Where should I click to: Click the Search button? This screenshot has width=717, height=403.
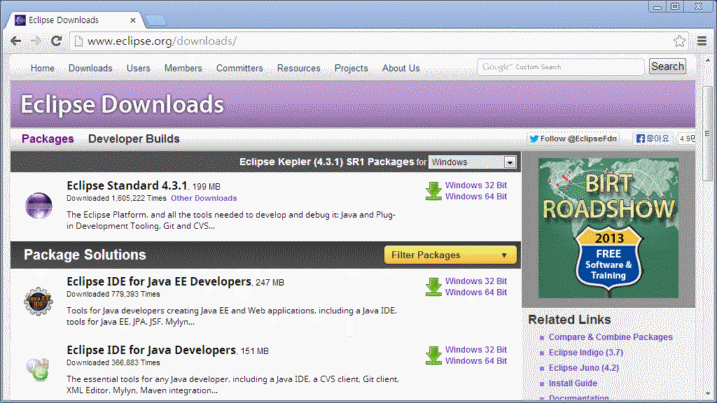click(668, 66)
